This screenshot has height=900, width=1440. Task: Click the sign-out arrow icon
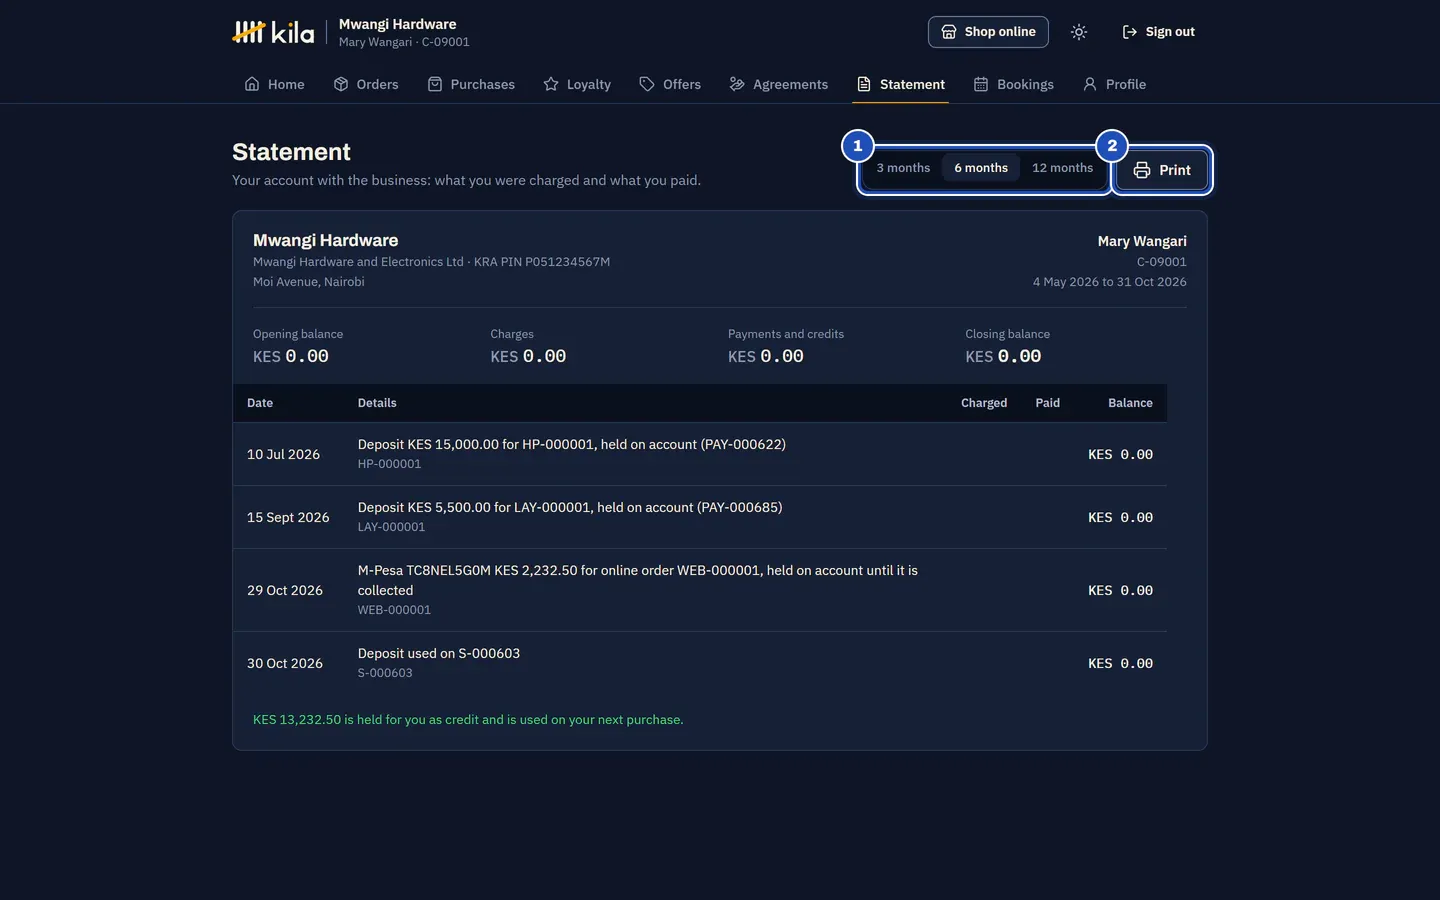coord(1129,32)
